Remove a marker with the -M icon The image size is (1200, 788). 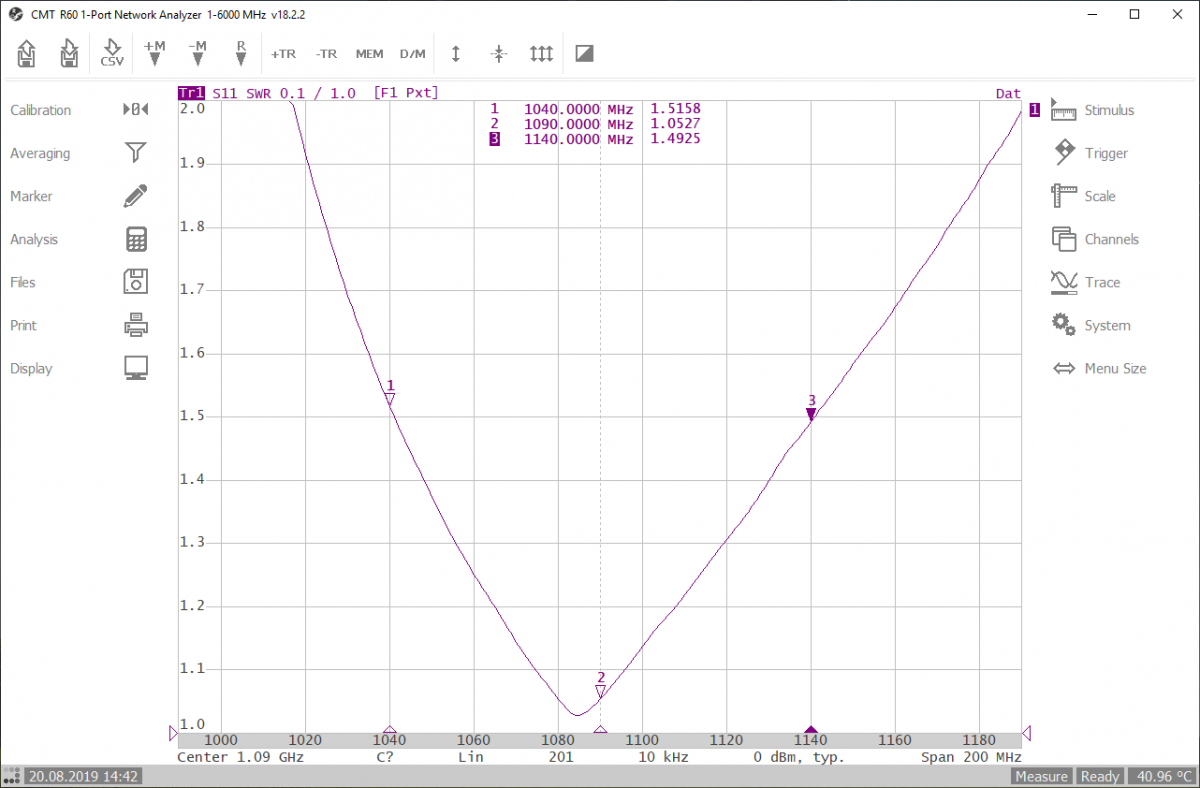tap(198, 53)
